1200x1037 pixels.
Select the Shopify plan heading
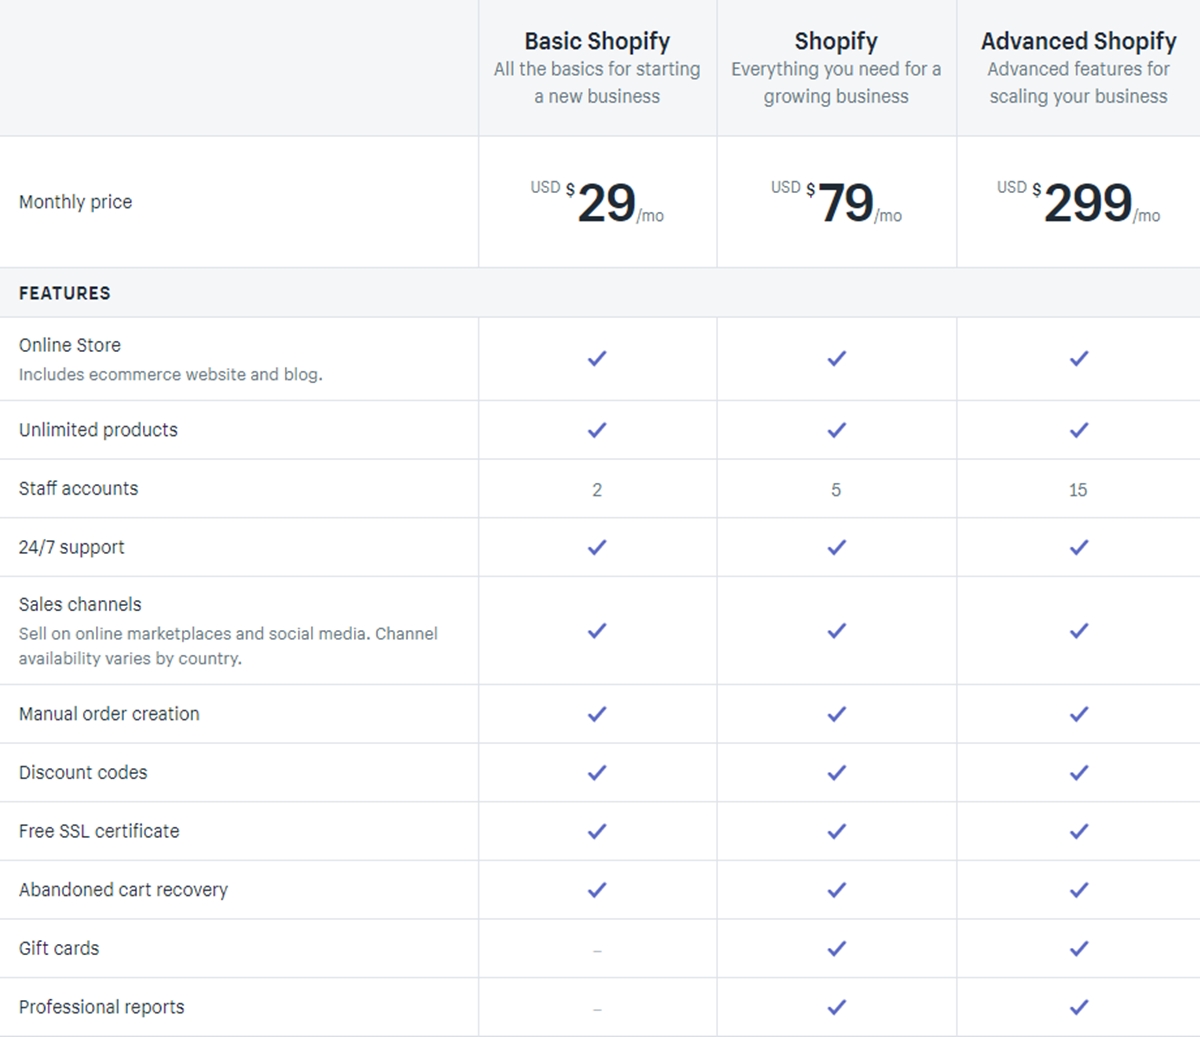click(x=836, y=41)
